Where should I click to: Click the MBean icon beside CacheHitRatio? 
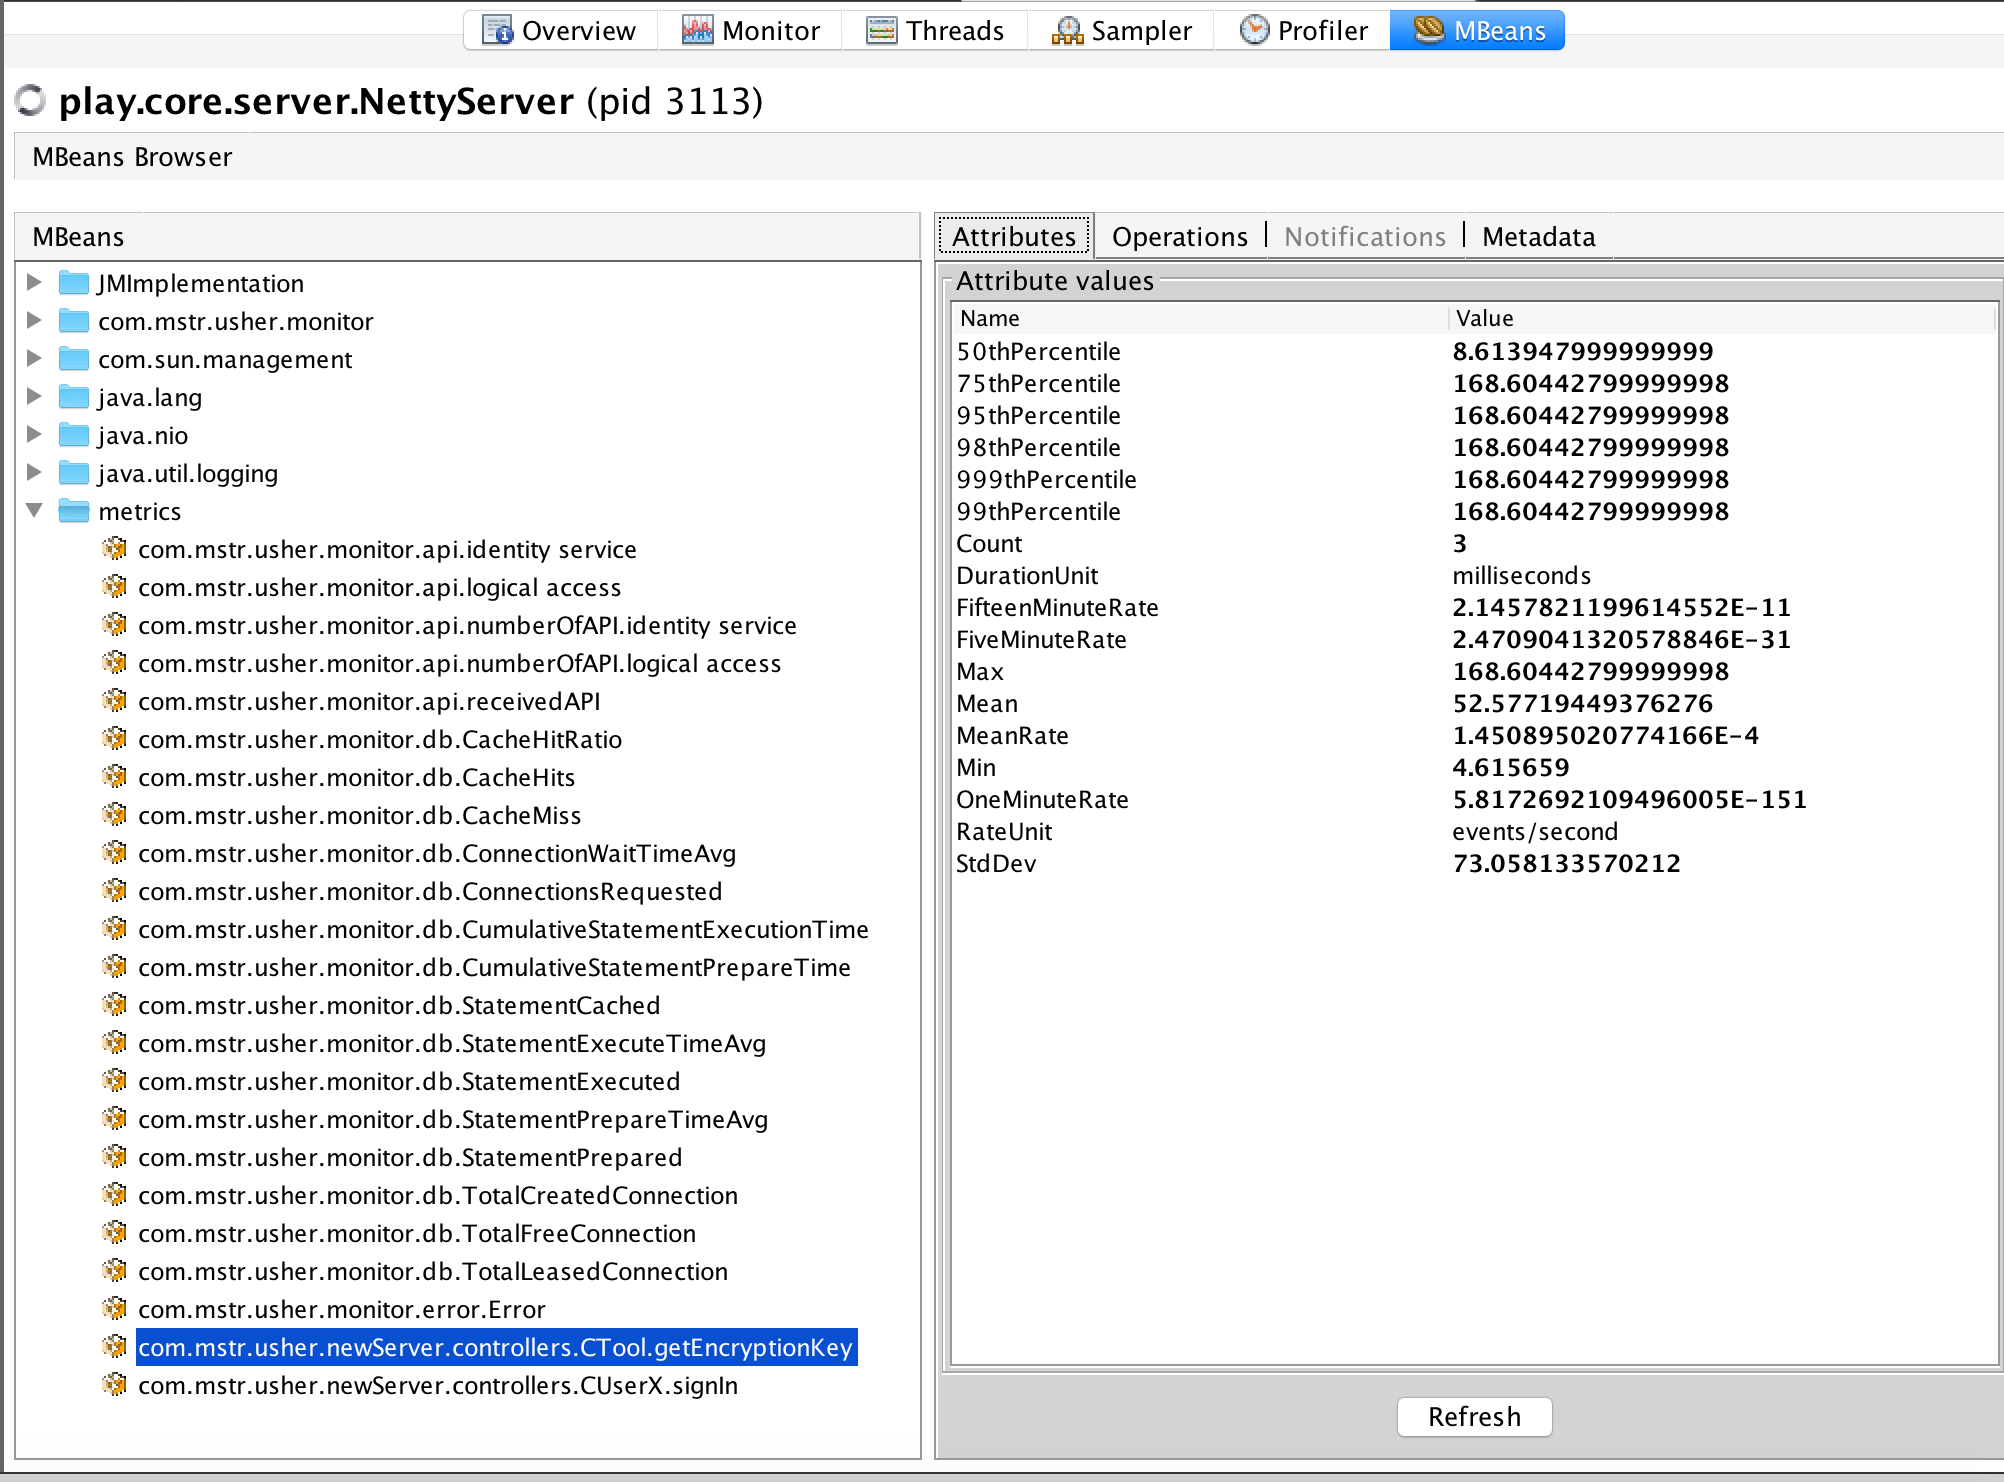[115, 739]
